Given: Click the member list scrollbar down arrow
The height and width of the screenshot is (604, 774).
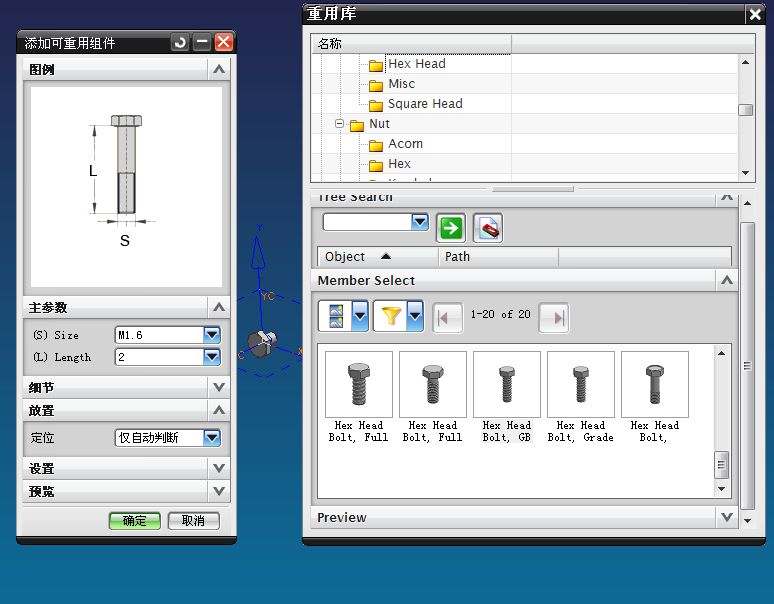Looking at the screenshot, I should pyautogui.click(x=721, y=489).
